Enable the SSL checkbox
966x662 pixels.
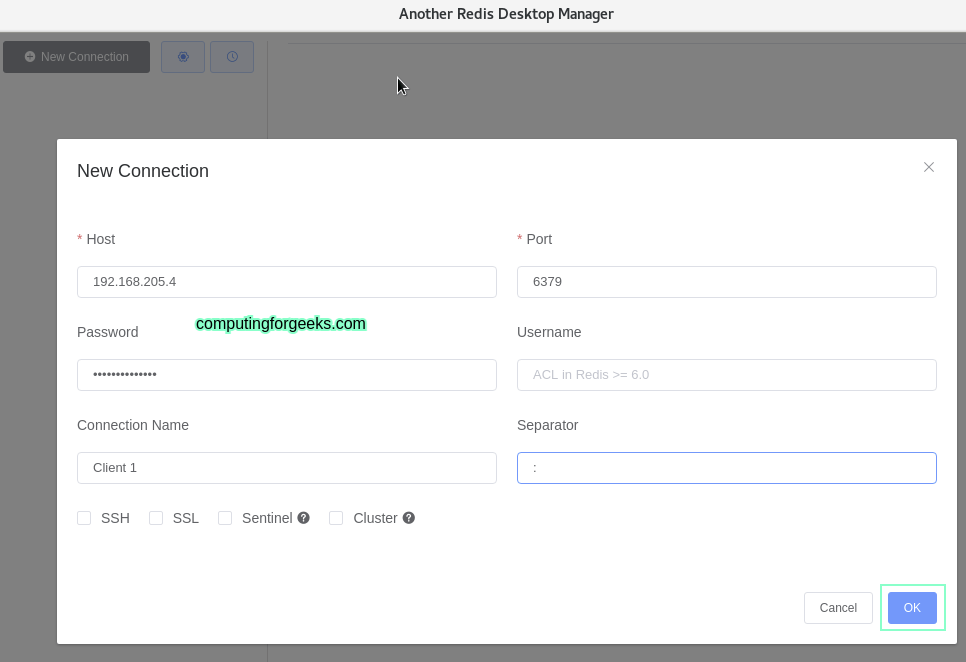pos(156,518)
